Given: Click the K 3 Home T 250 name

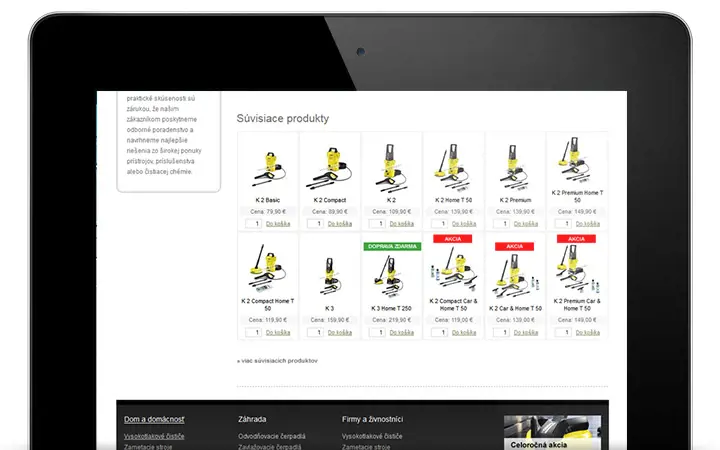Looking at the screenshot, I should click(391, 309).
